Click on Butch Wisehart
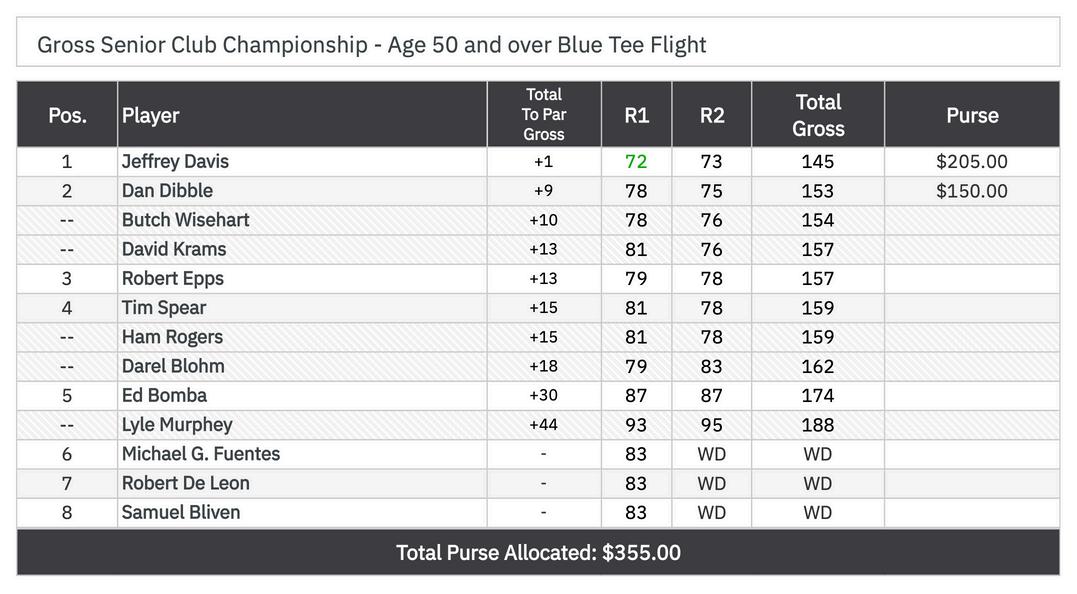 point(185,220)
